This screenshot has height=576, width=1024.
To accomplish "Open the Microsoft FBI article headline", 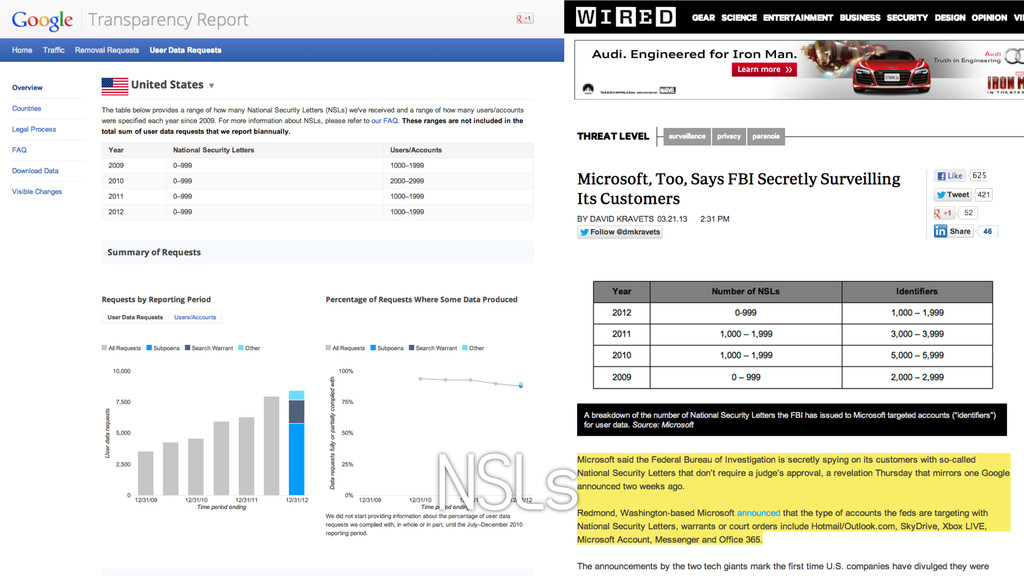I will tap(738, 189).
